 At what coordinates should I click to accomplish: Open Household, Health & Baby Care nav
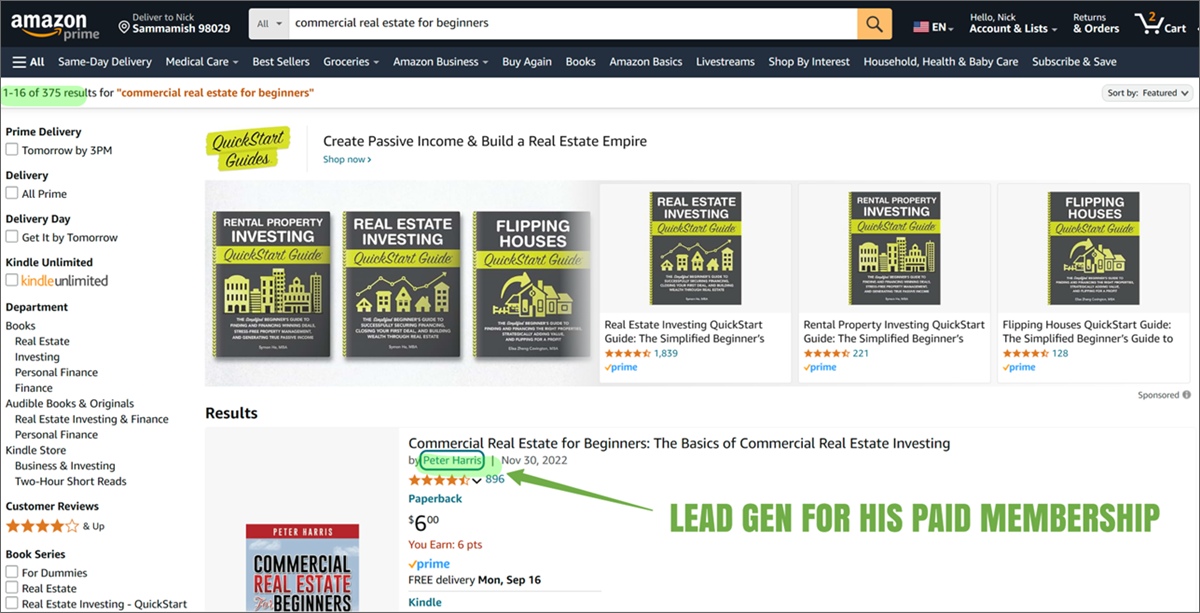pos(941,61)
